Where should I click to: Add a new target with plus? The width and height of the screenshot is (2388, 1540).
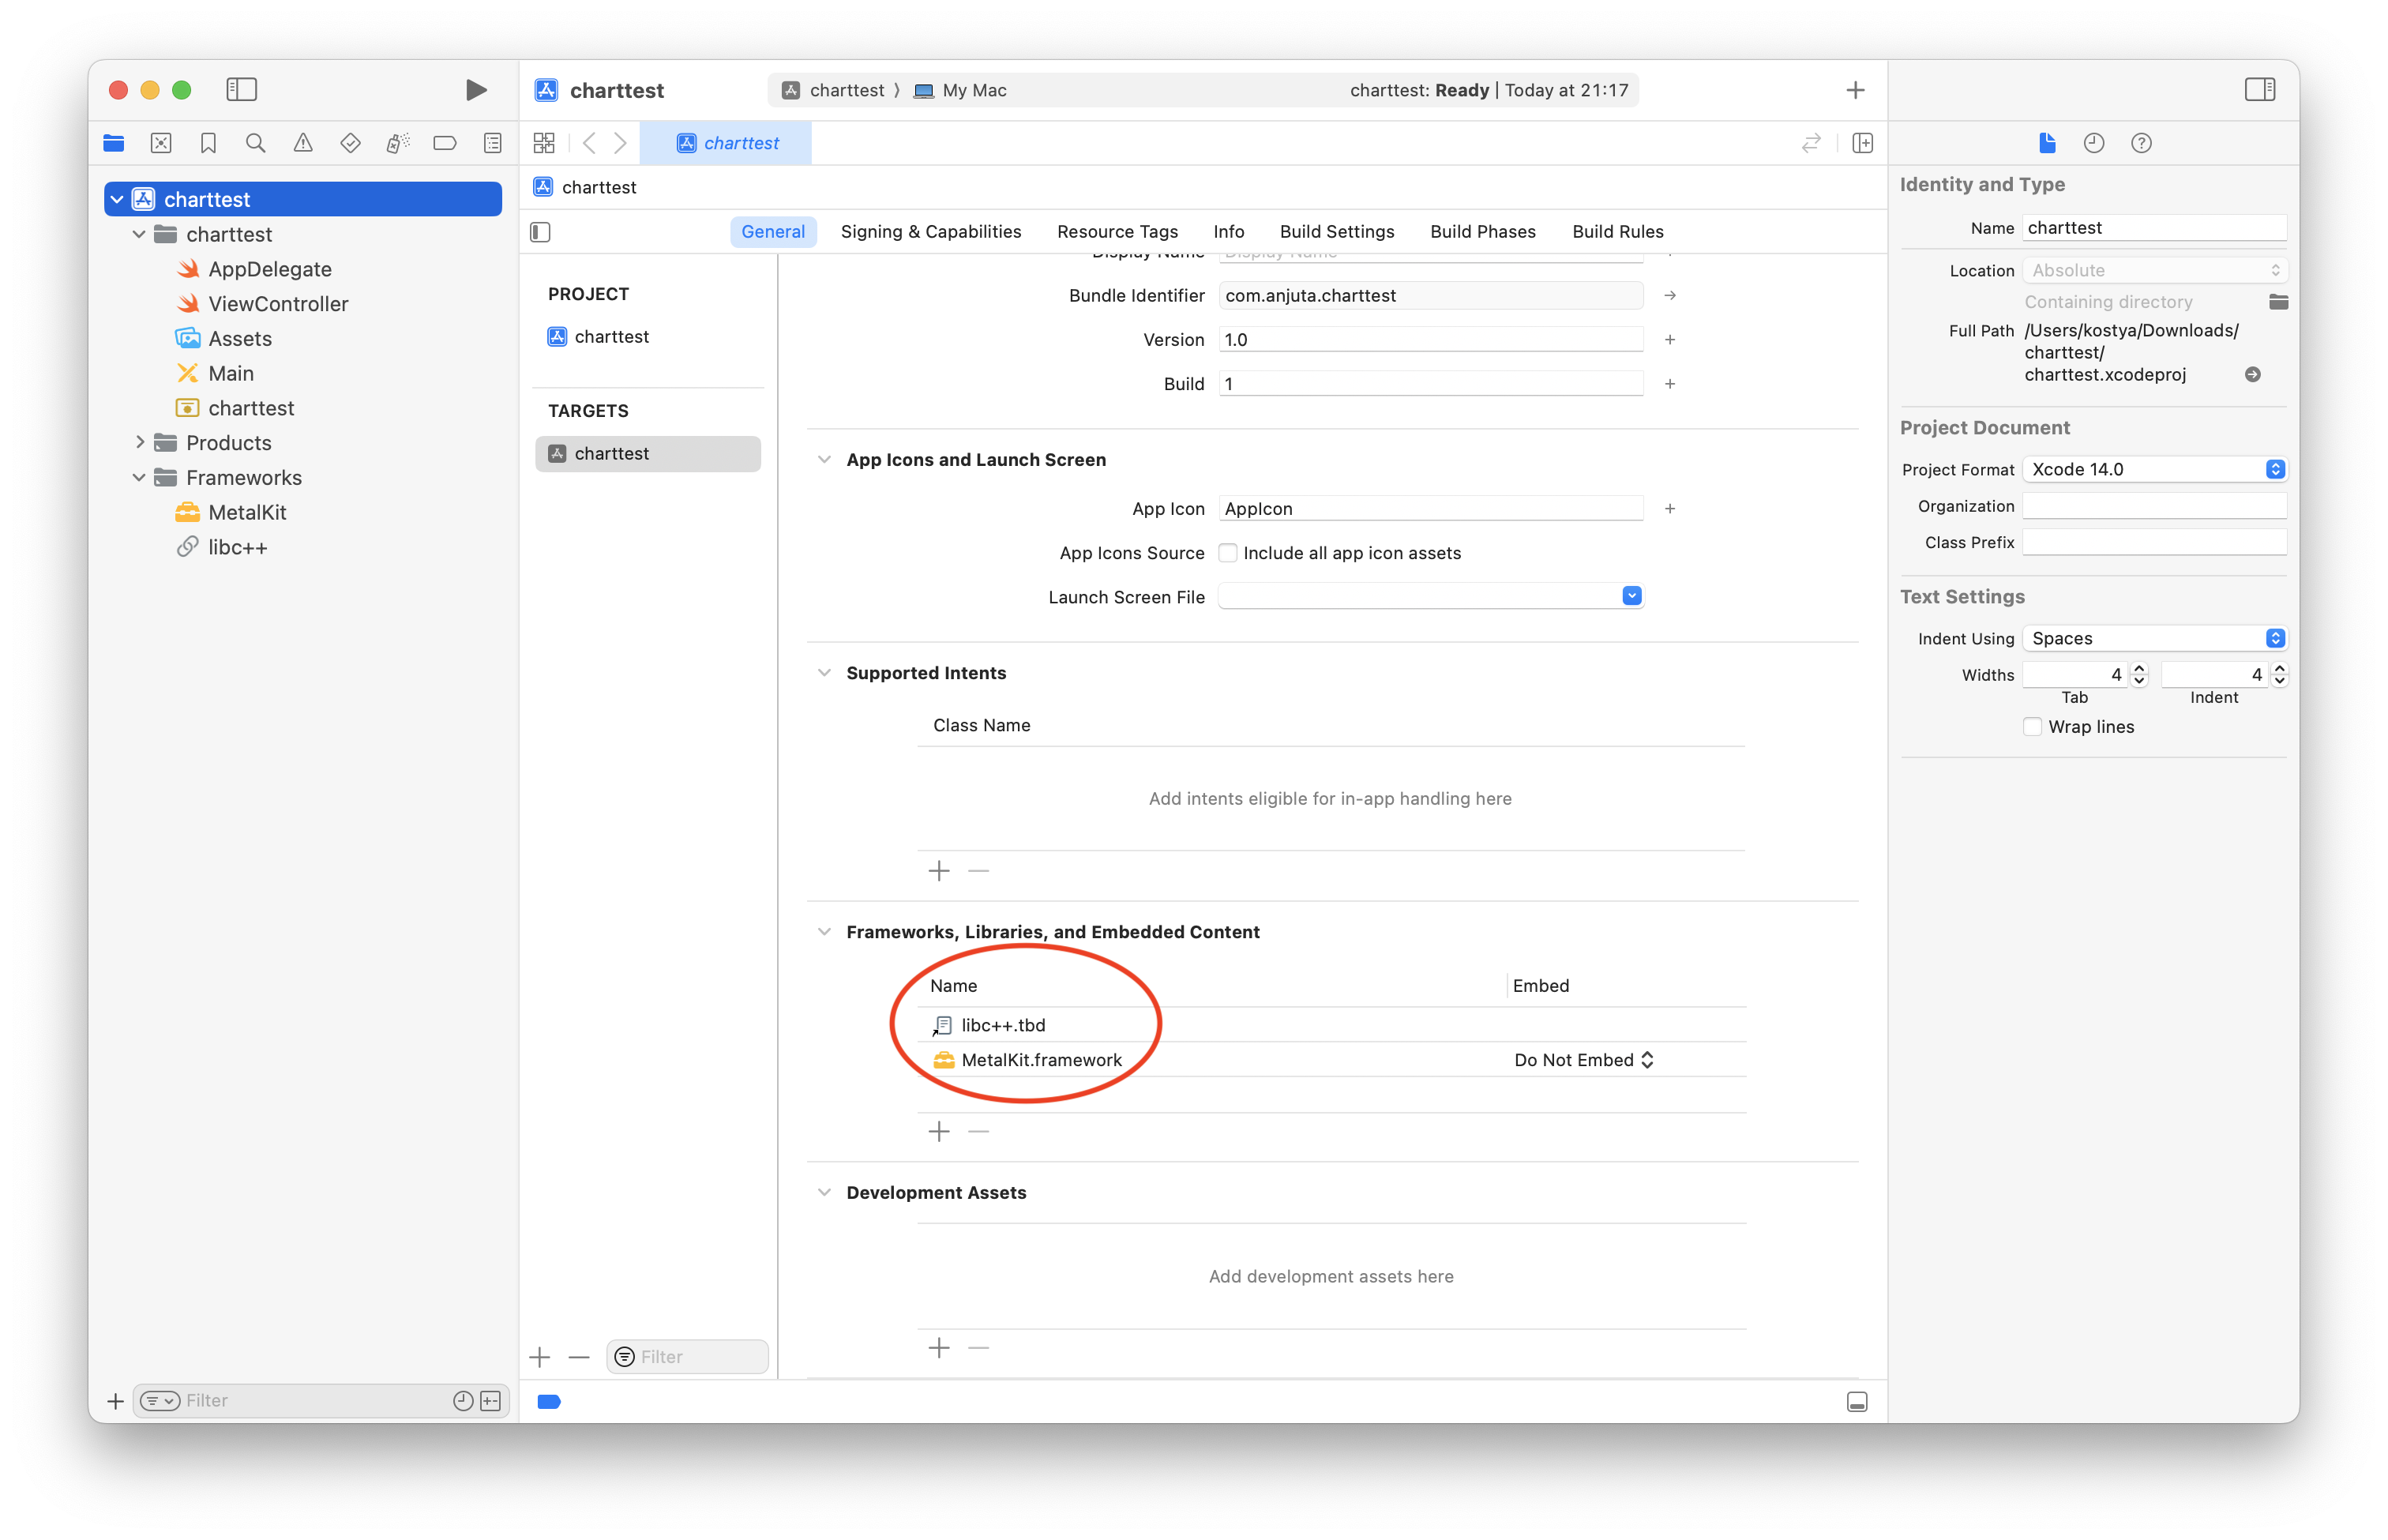pos(540,1357)
